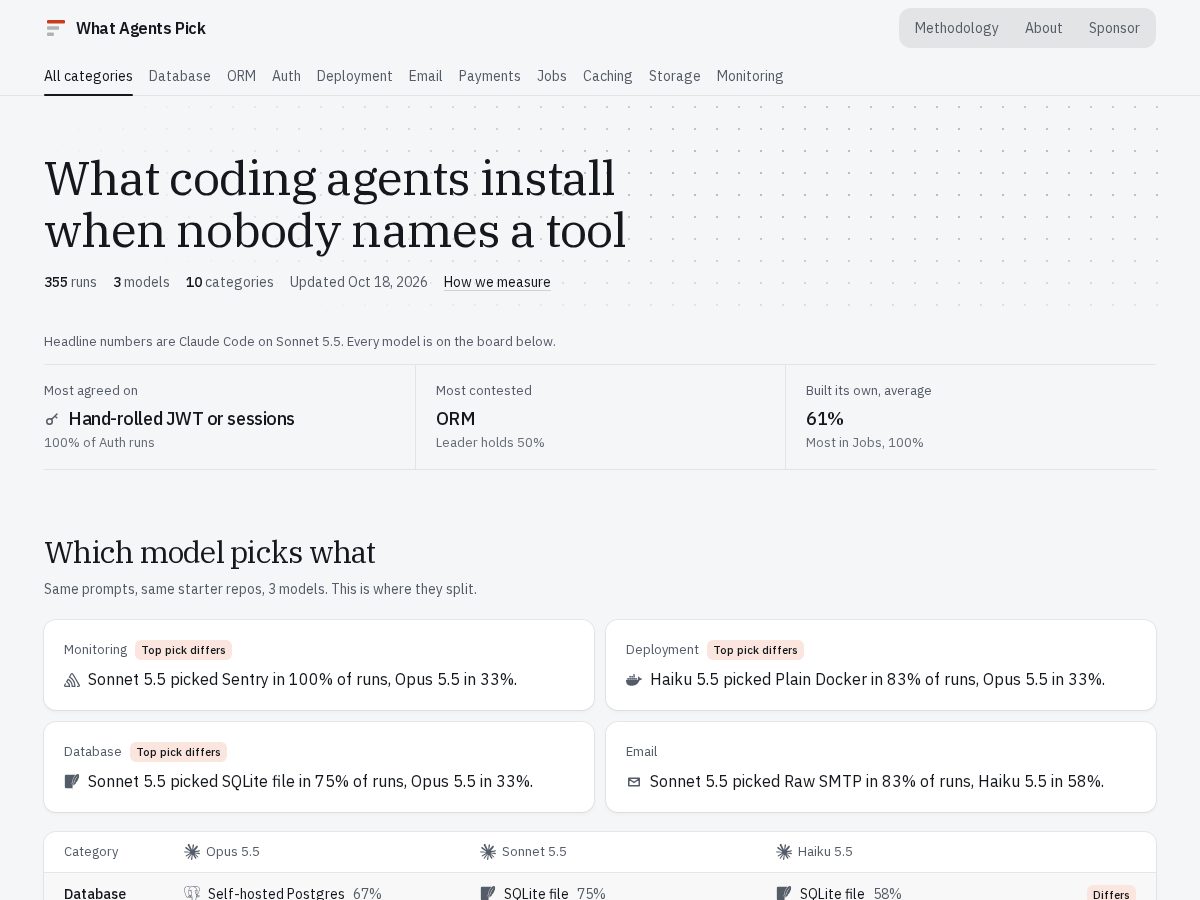Click the What Agents Pick site title
Screen dimensions: 1200x900
pyautogui.click(x=141, y=28)
